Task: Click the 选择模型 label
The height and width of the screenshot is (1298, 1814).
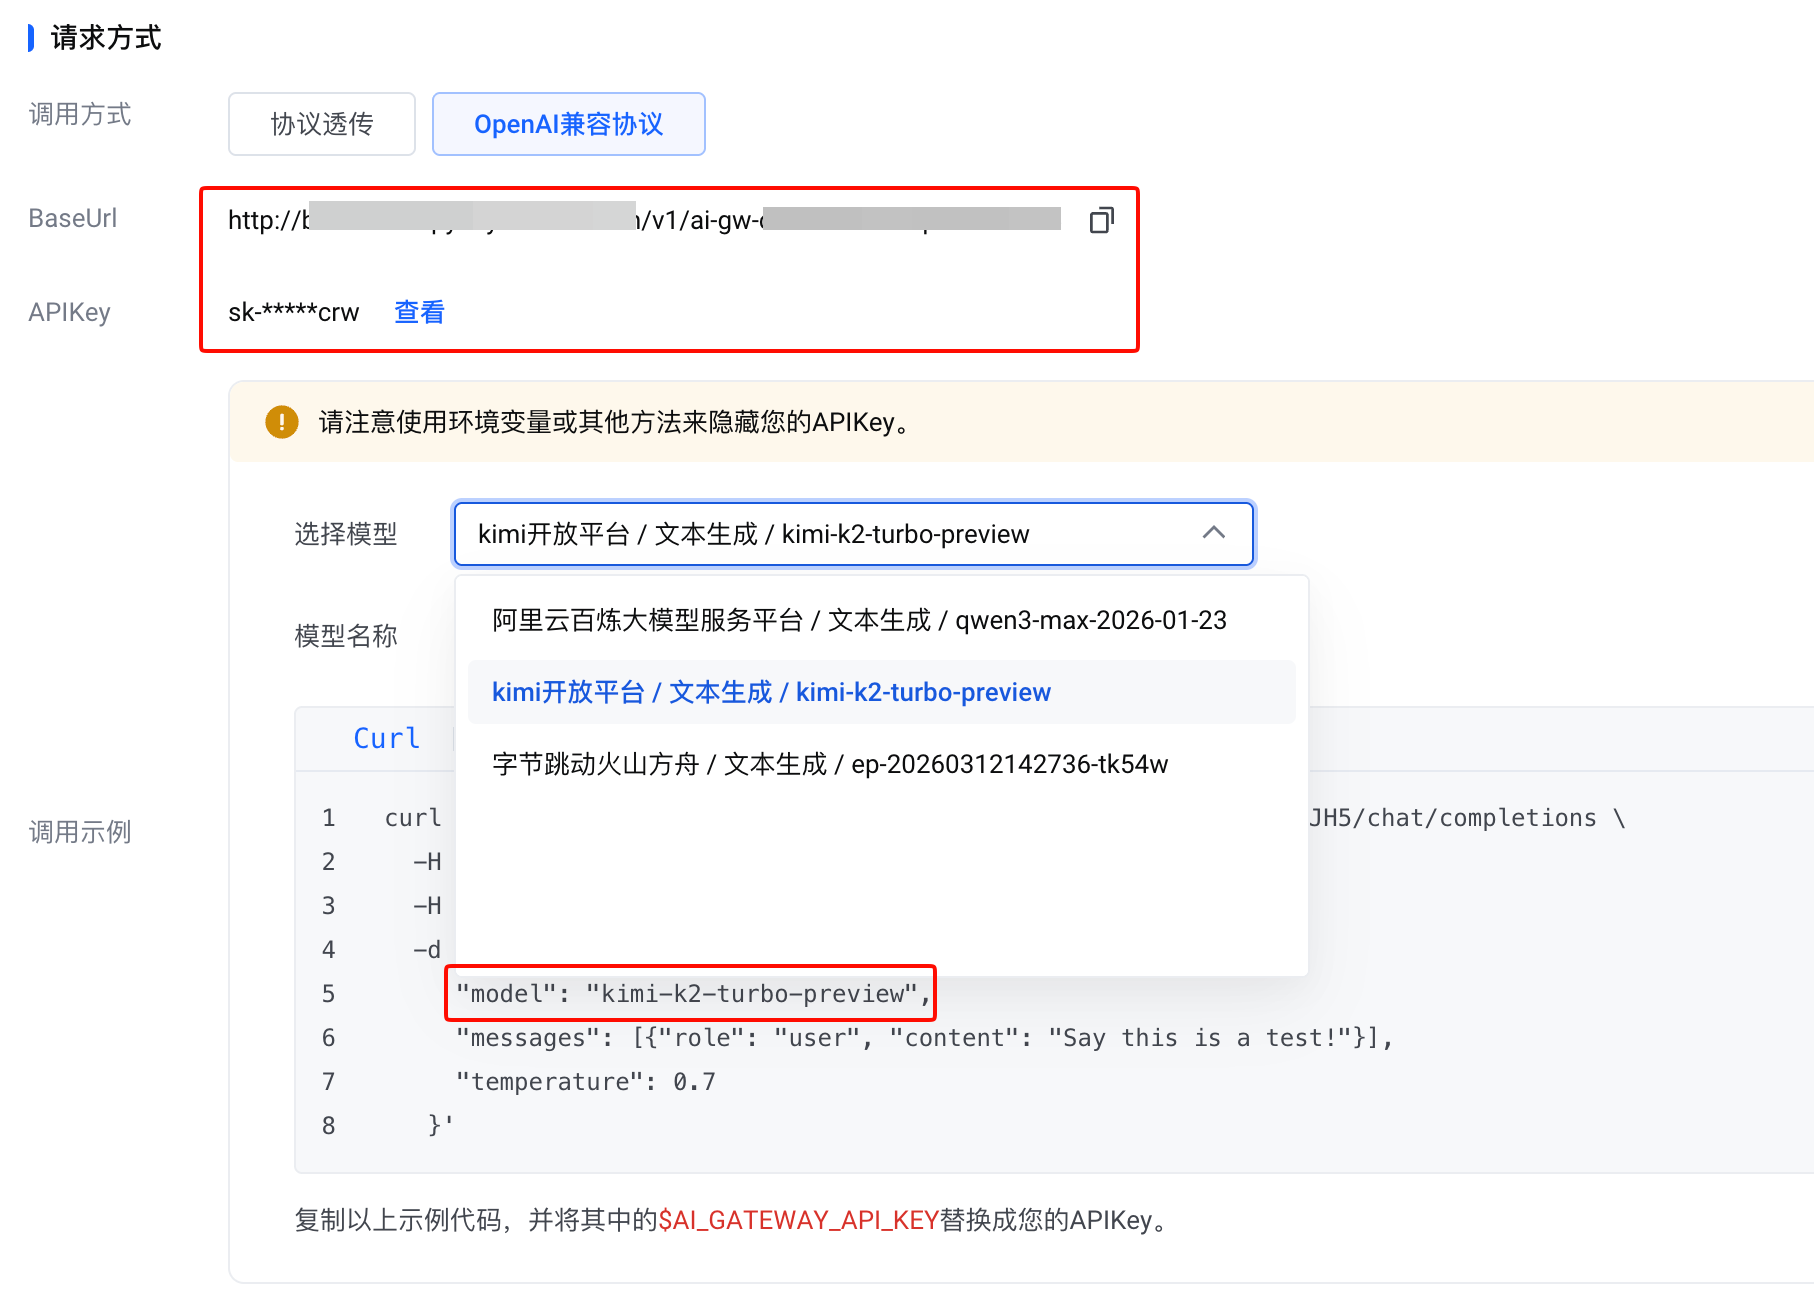Action: click(346, 534)
